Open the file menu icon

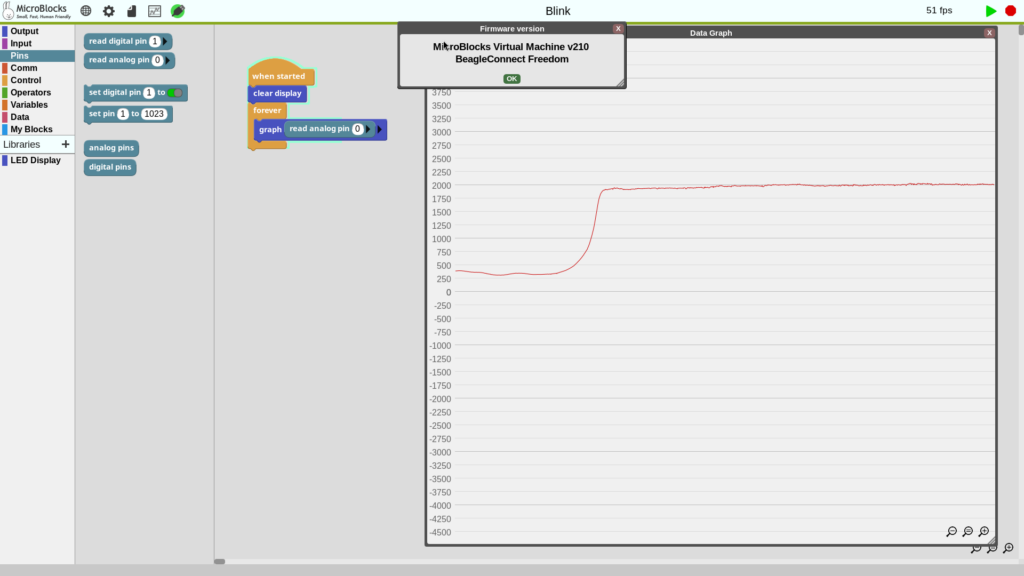(131, 11)
